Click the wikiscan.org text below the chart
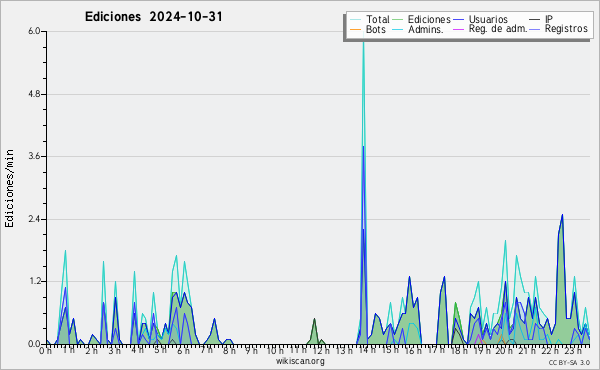This screenshot has width=600, height=370. (x=300, y=361)
